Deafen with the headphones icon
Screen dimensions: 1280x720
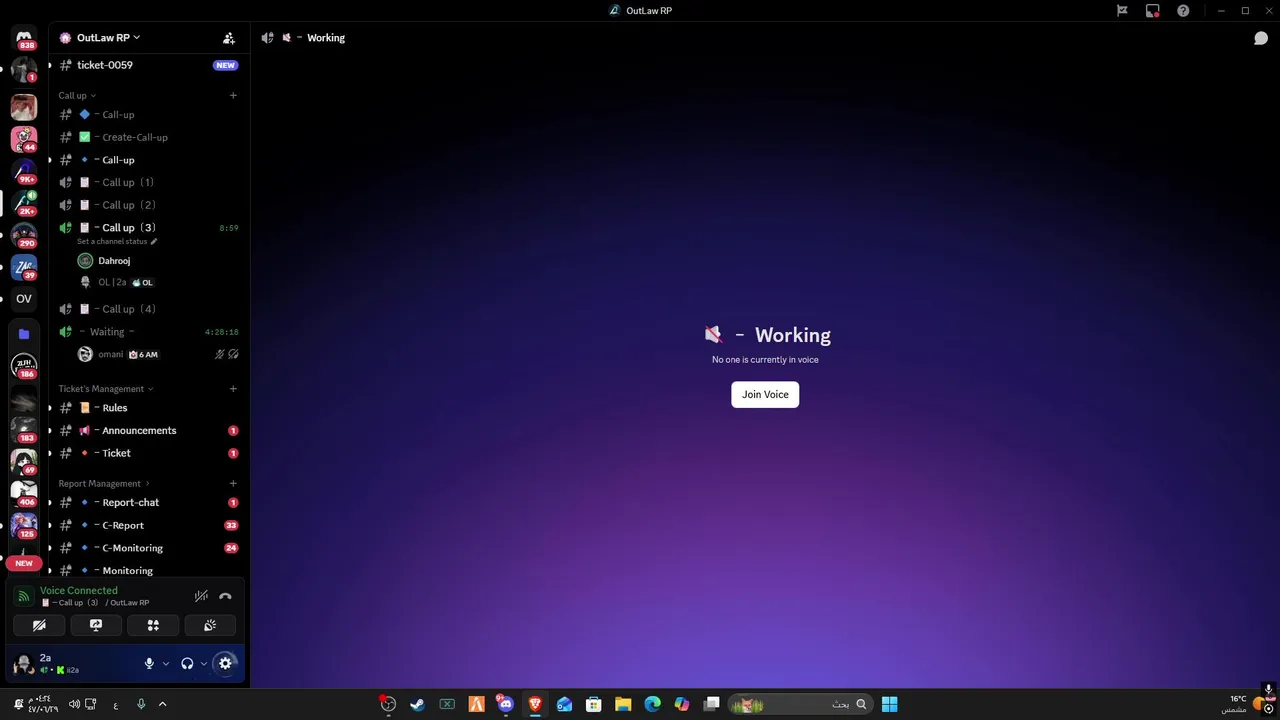click(187, 663)
